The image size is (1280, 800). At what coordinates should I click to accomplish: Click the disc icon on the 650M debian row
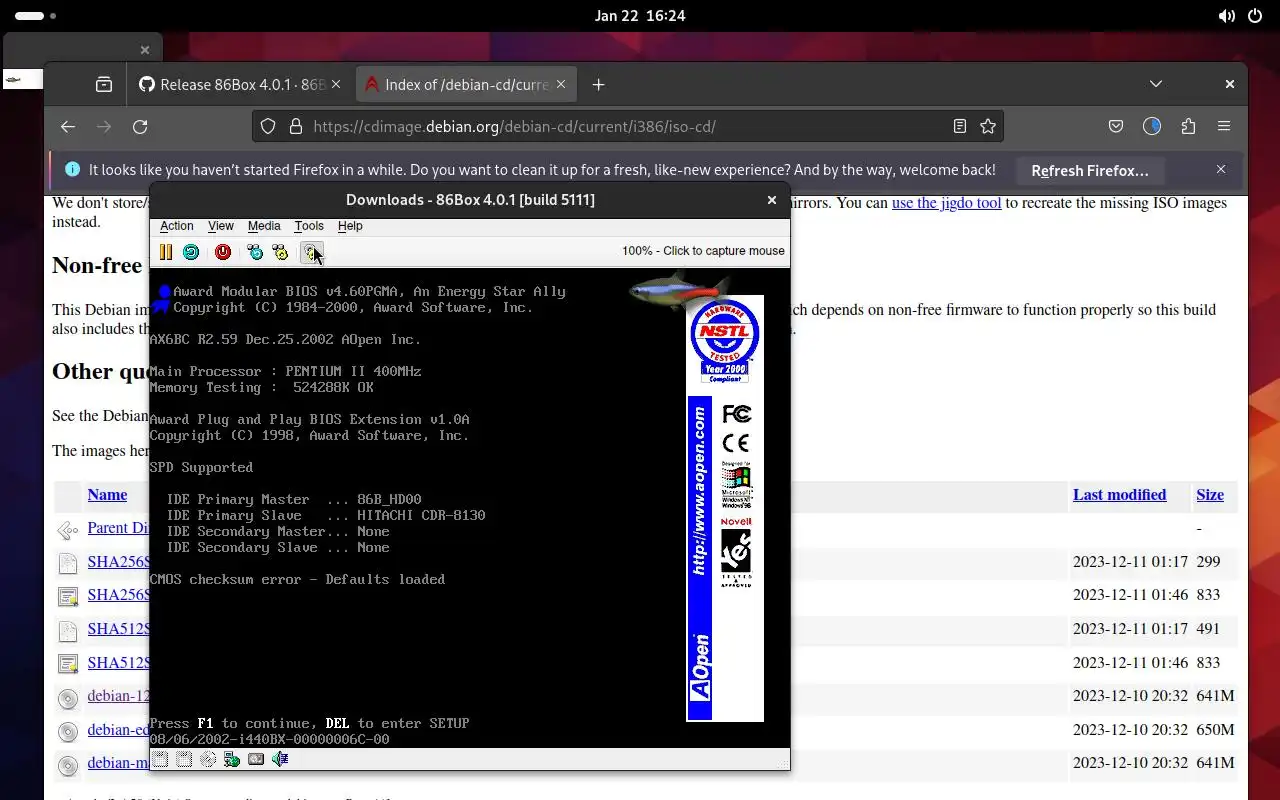(x=67, y=731)
